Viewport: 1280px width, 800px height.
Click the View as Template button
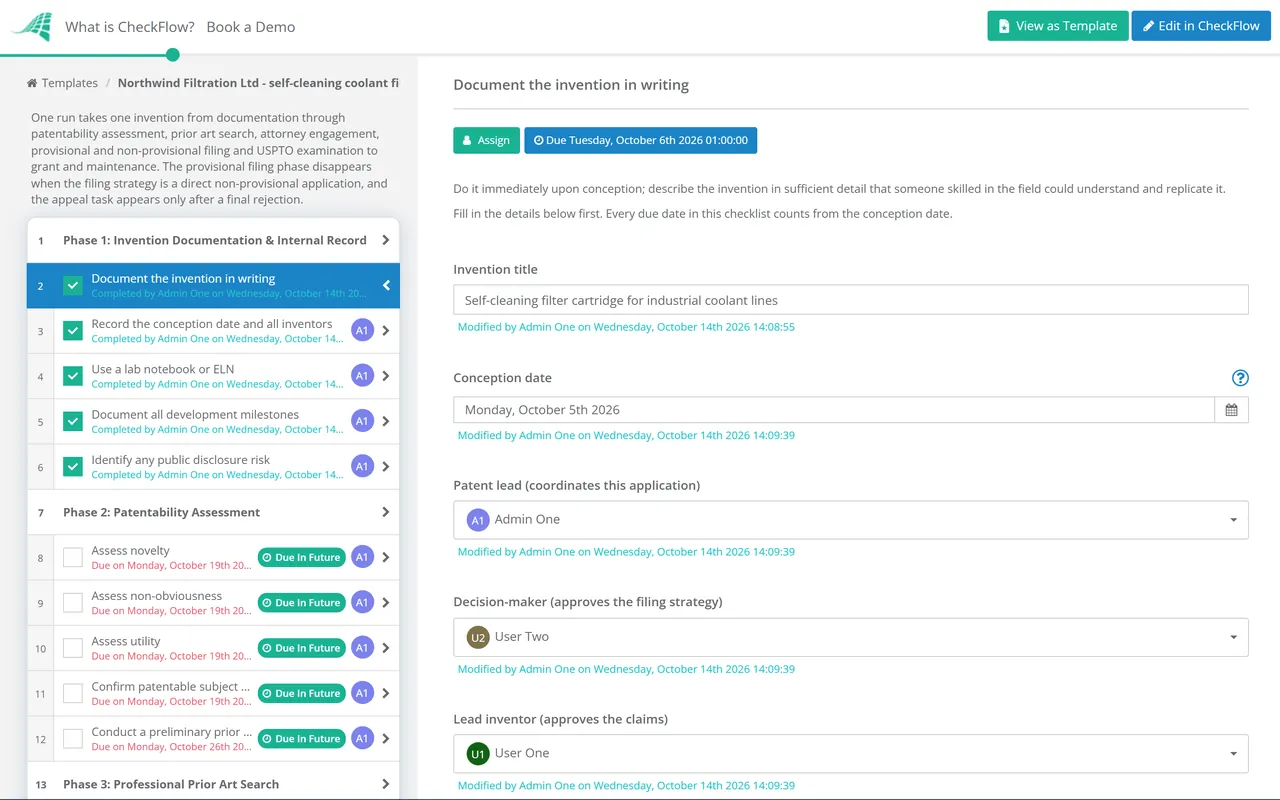click(x=1058, y=26)
